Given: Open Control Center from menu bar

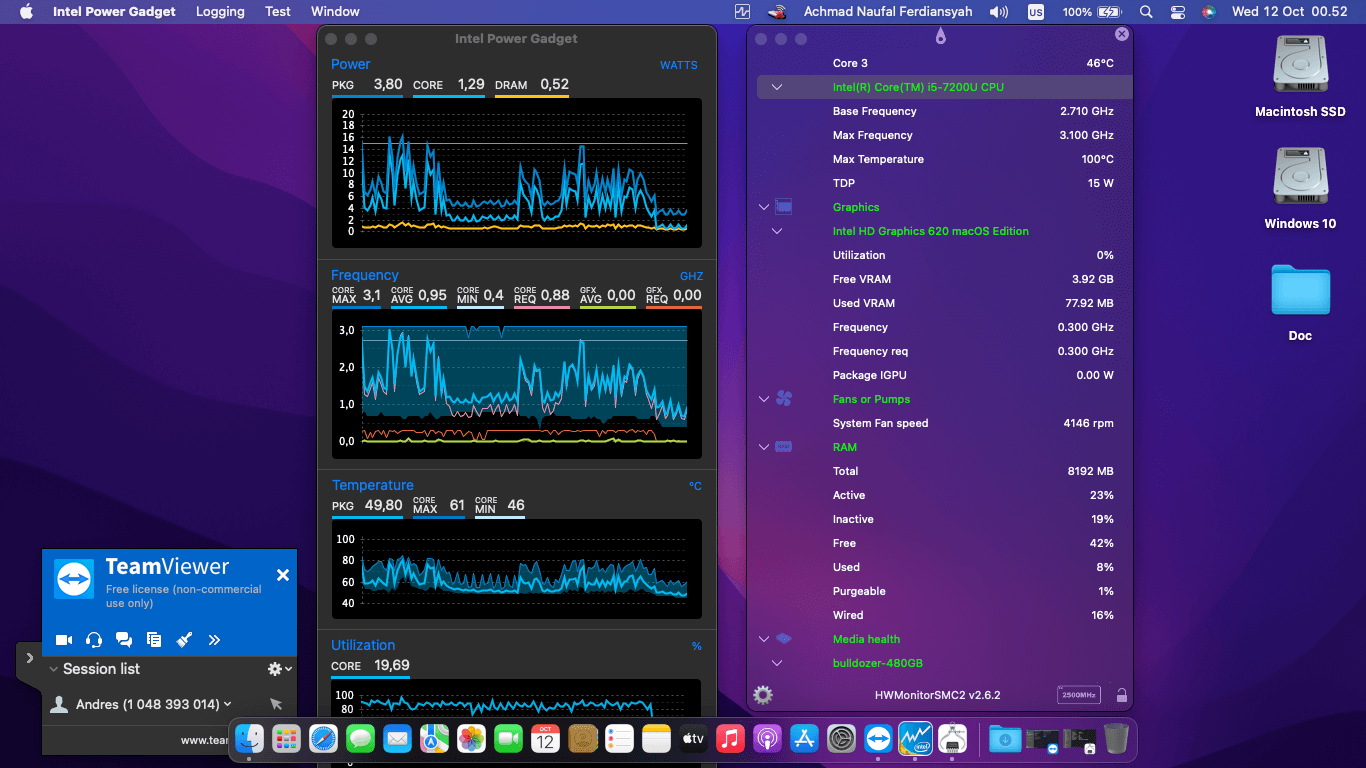Looking at the screenshot, I should pos(1177,12).
